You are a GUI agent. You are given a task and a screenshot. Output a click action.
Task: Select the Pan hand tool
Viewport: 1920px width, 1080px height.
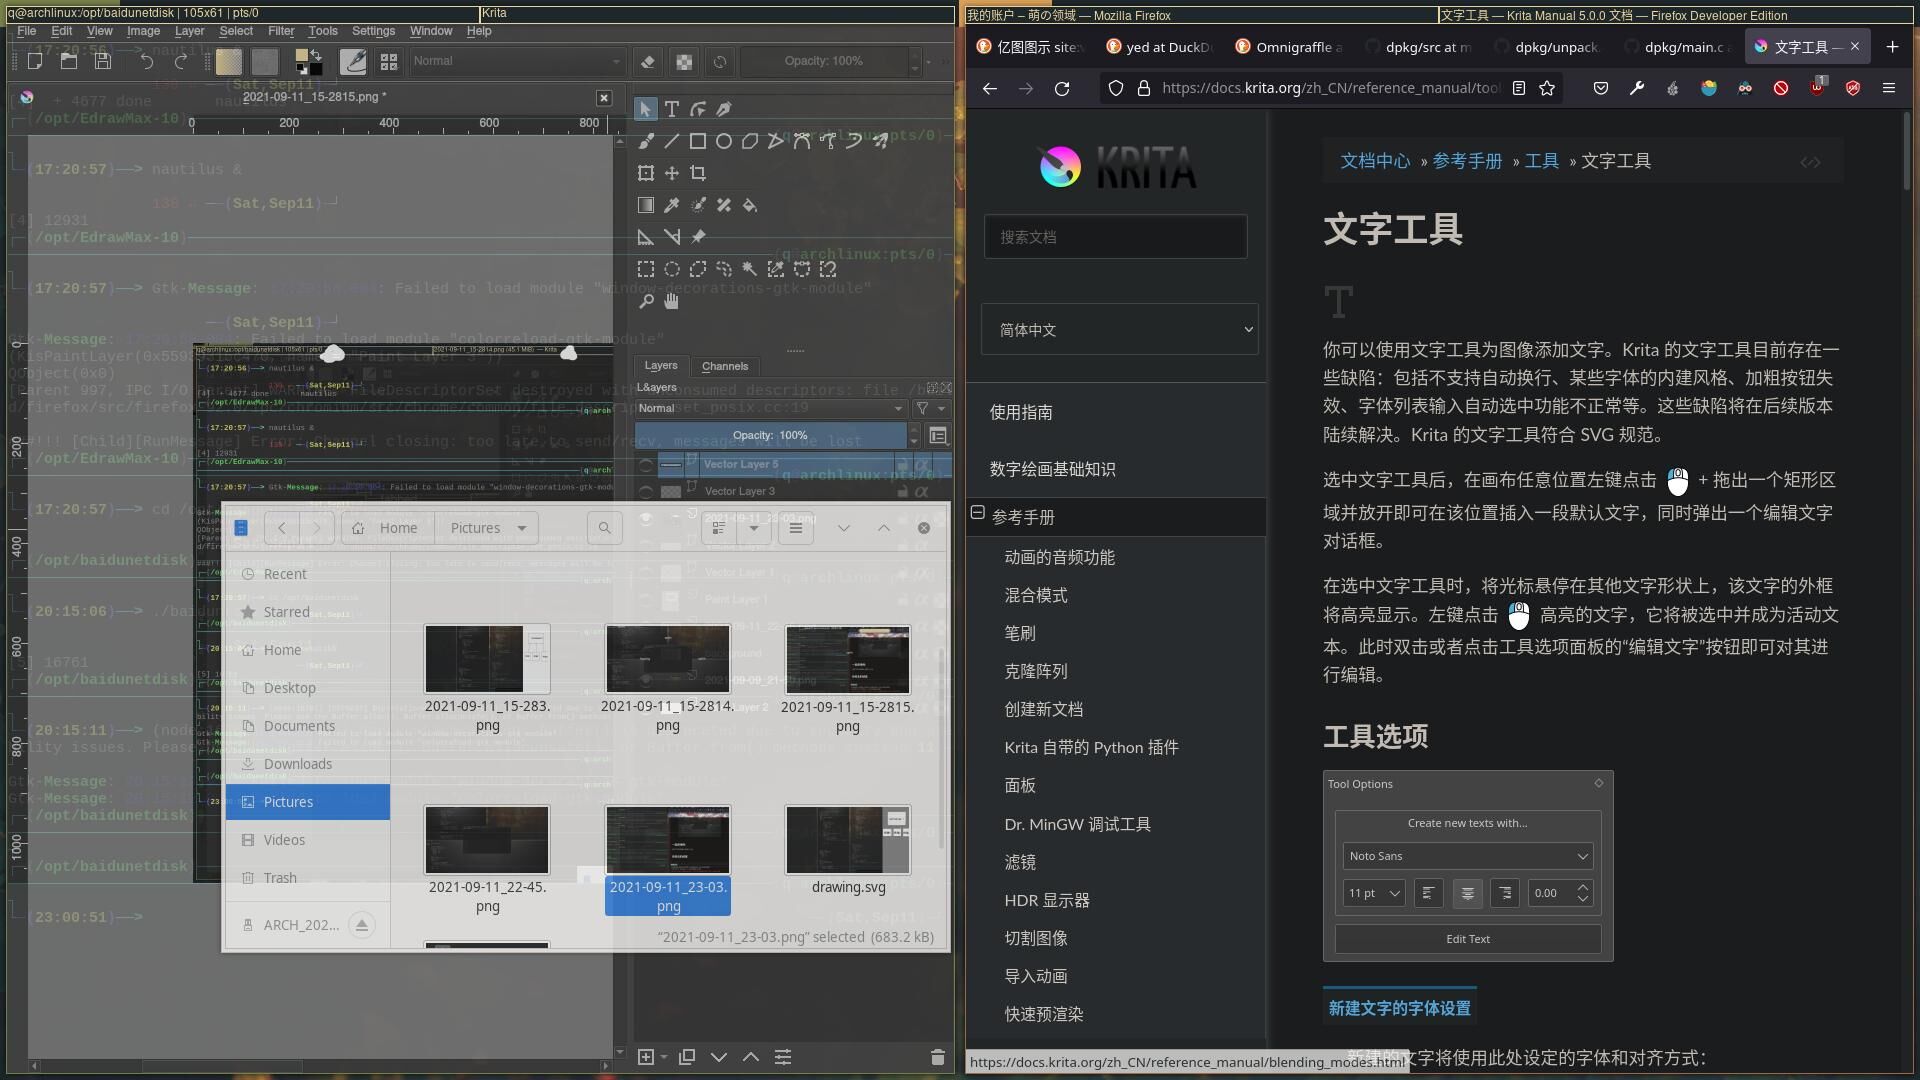click(672, 301)
